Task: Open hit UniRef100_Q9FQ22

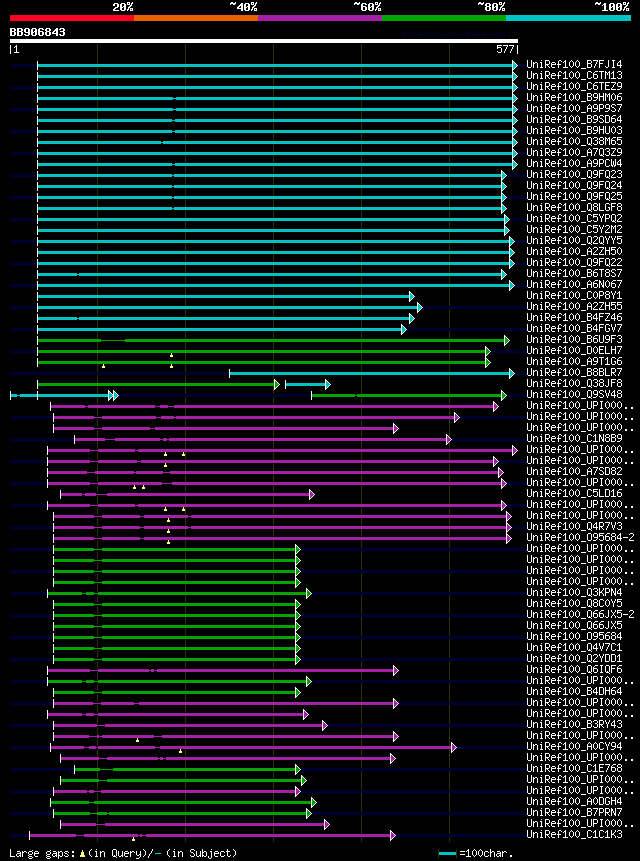Action: point(574,262)
